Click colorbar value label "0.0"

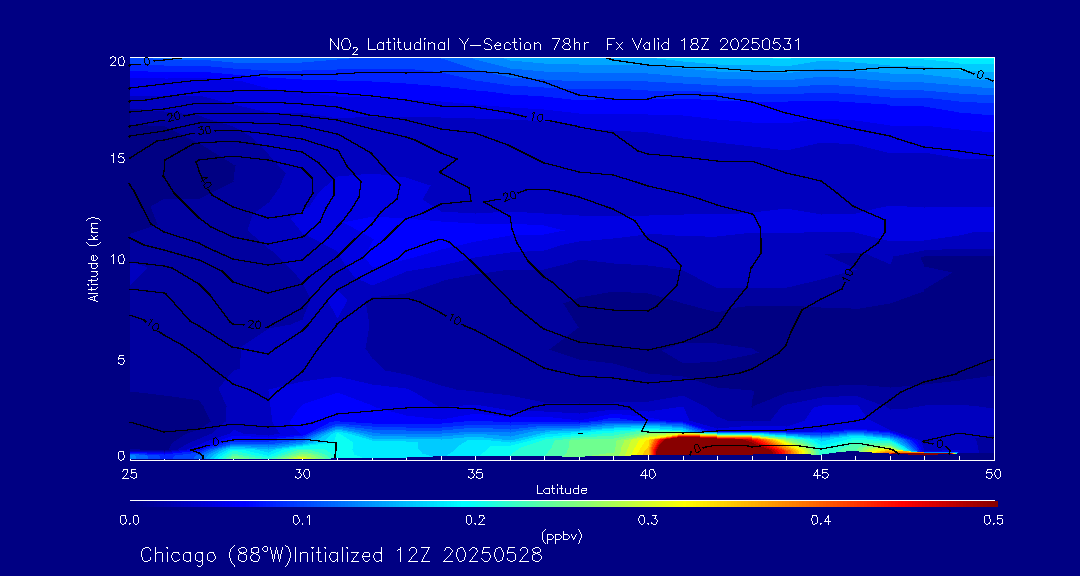[x=129, y=520]
